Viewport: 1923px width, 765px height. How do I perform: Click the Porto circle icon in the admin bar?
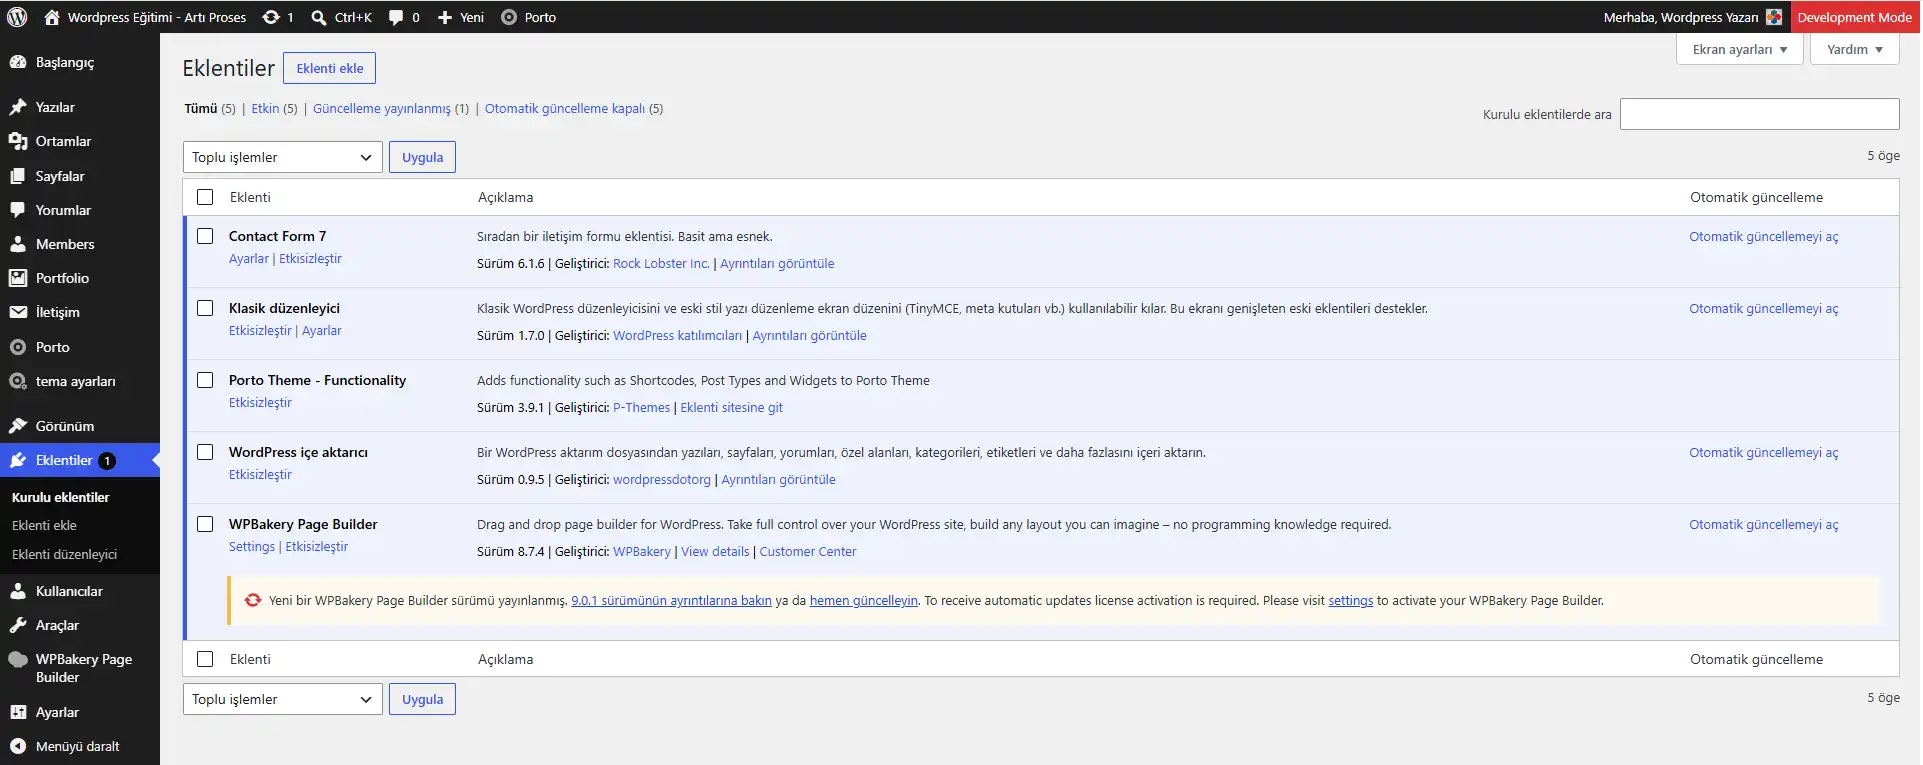pyautogui.click(x=509, y=17)
